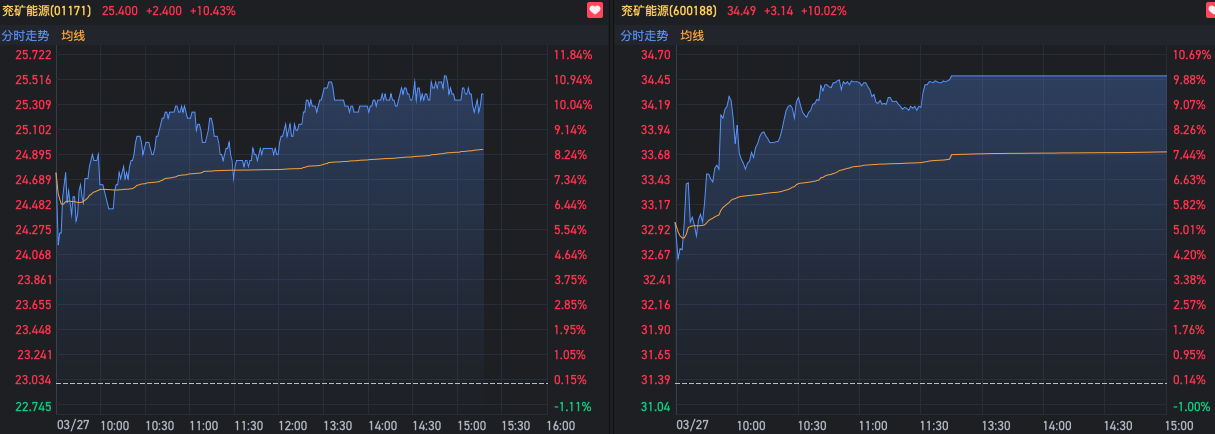Click the green 22.745 price axis label

[x=34, y=407]
